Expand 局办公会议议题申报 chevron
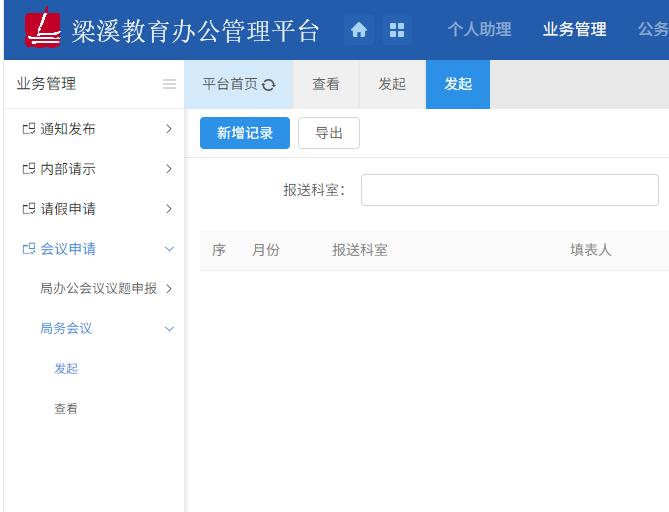This screenshot has width=669, height=512. coord(169,289)
